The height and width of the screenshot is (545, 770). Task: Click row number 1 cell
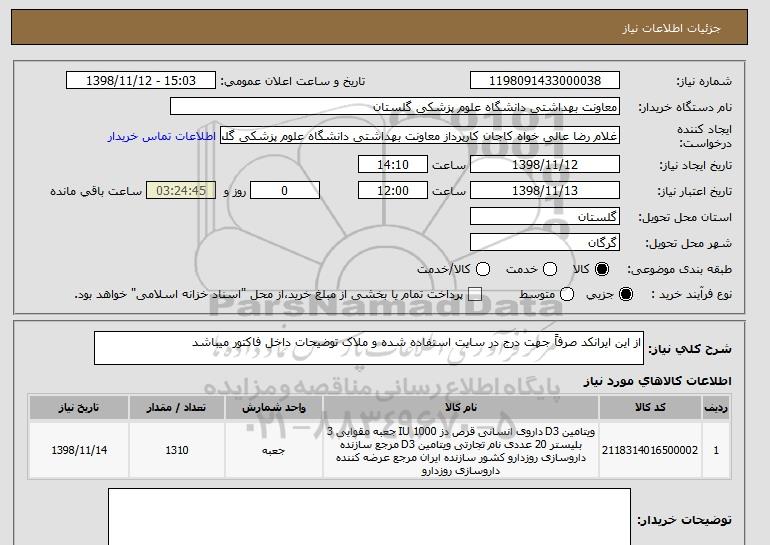(x=715, y=450)
